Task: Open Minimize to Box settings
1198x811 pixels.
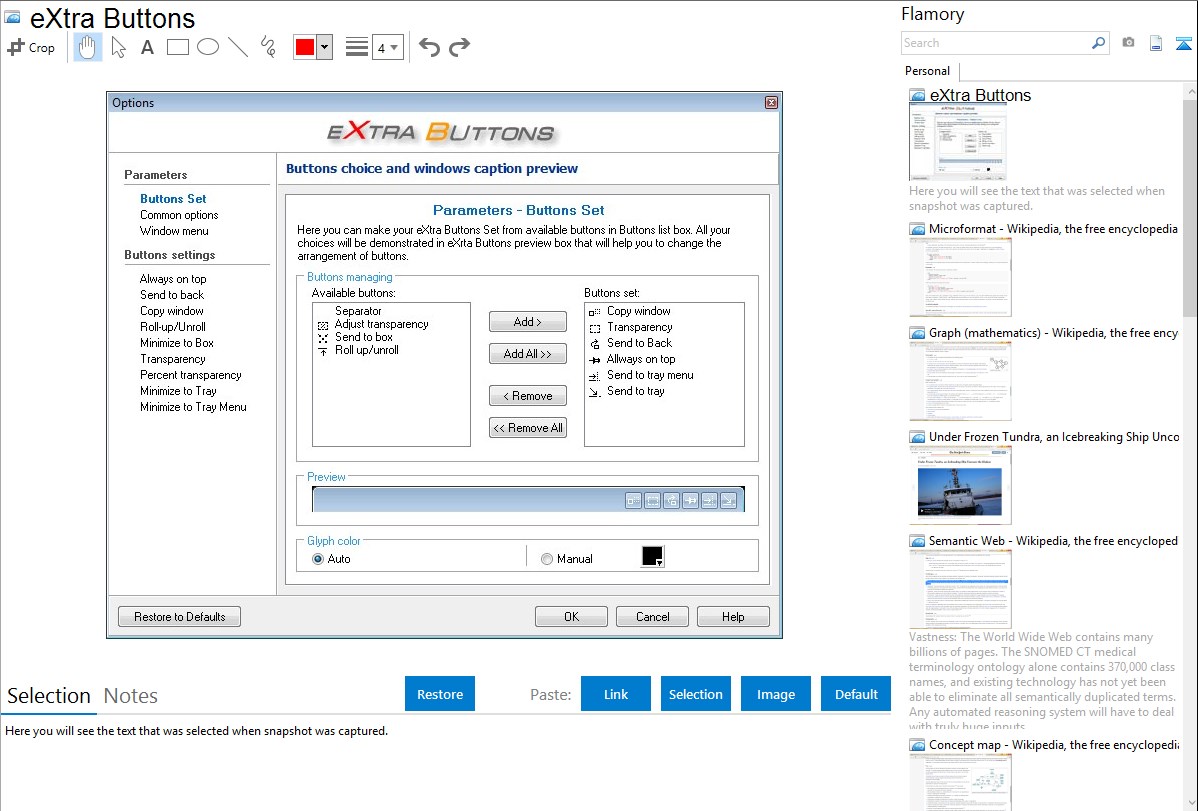Action: coord(176,343)
